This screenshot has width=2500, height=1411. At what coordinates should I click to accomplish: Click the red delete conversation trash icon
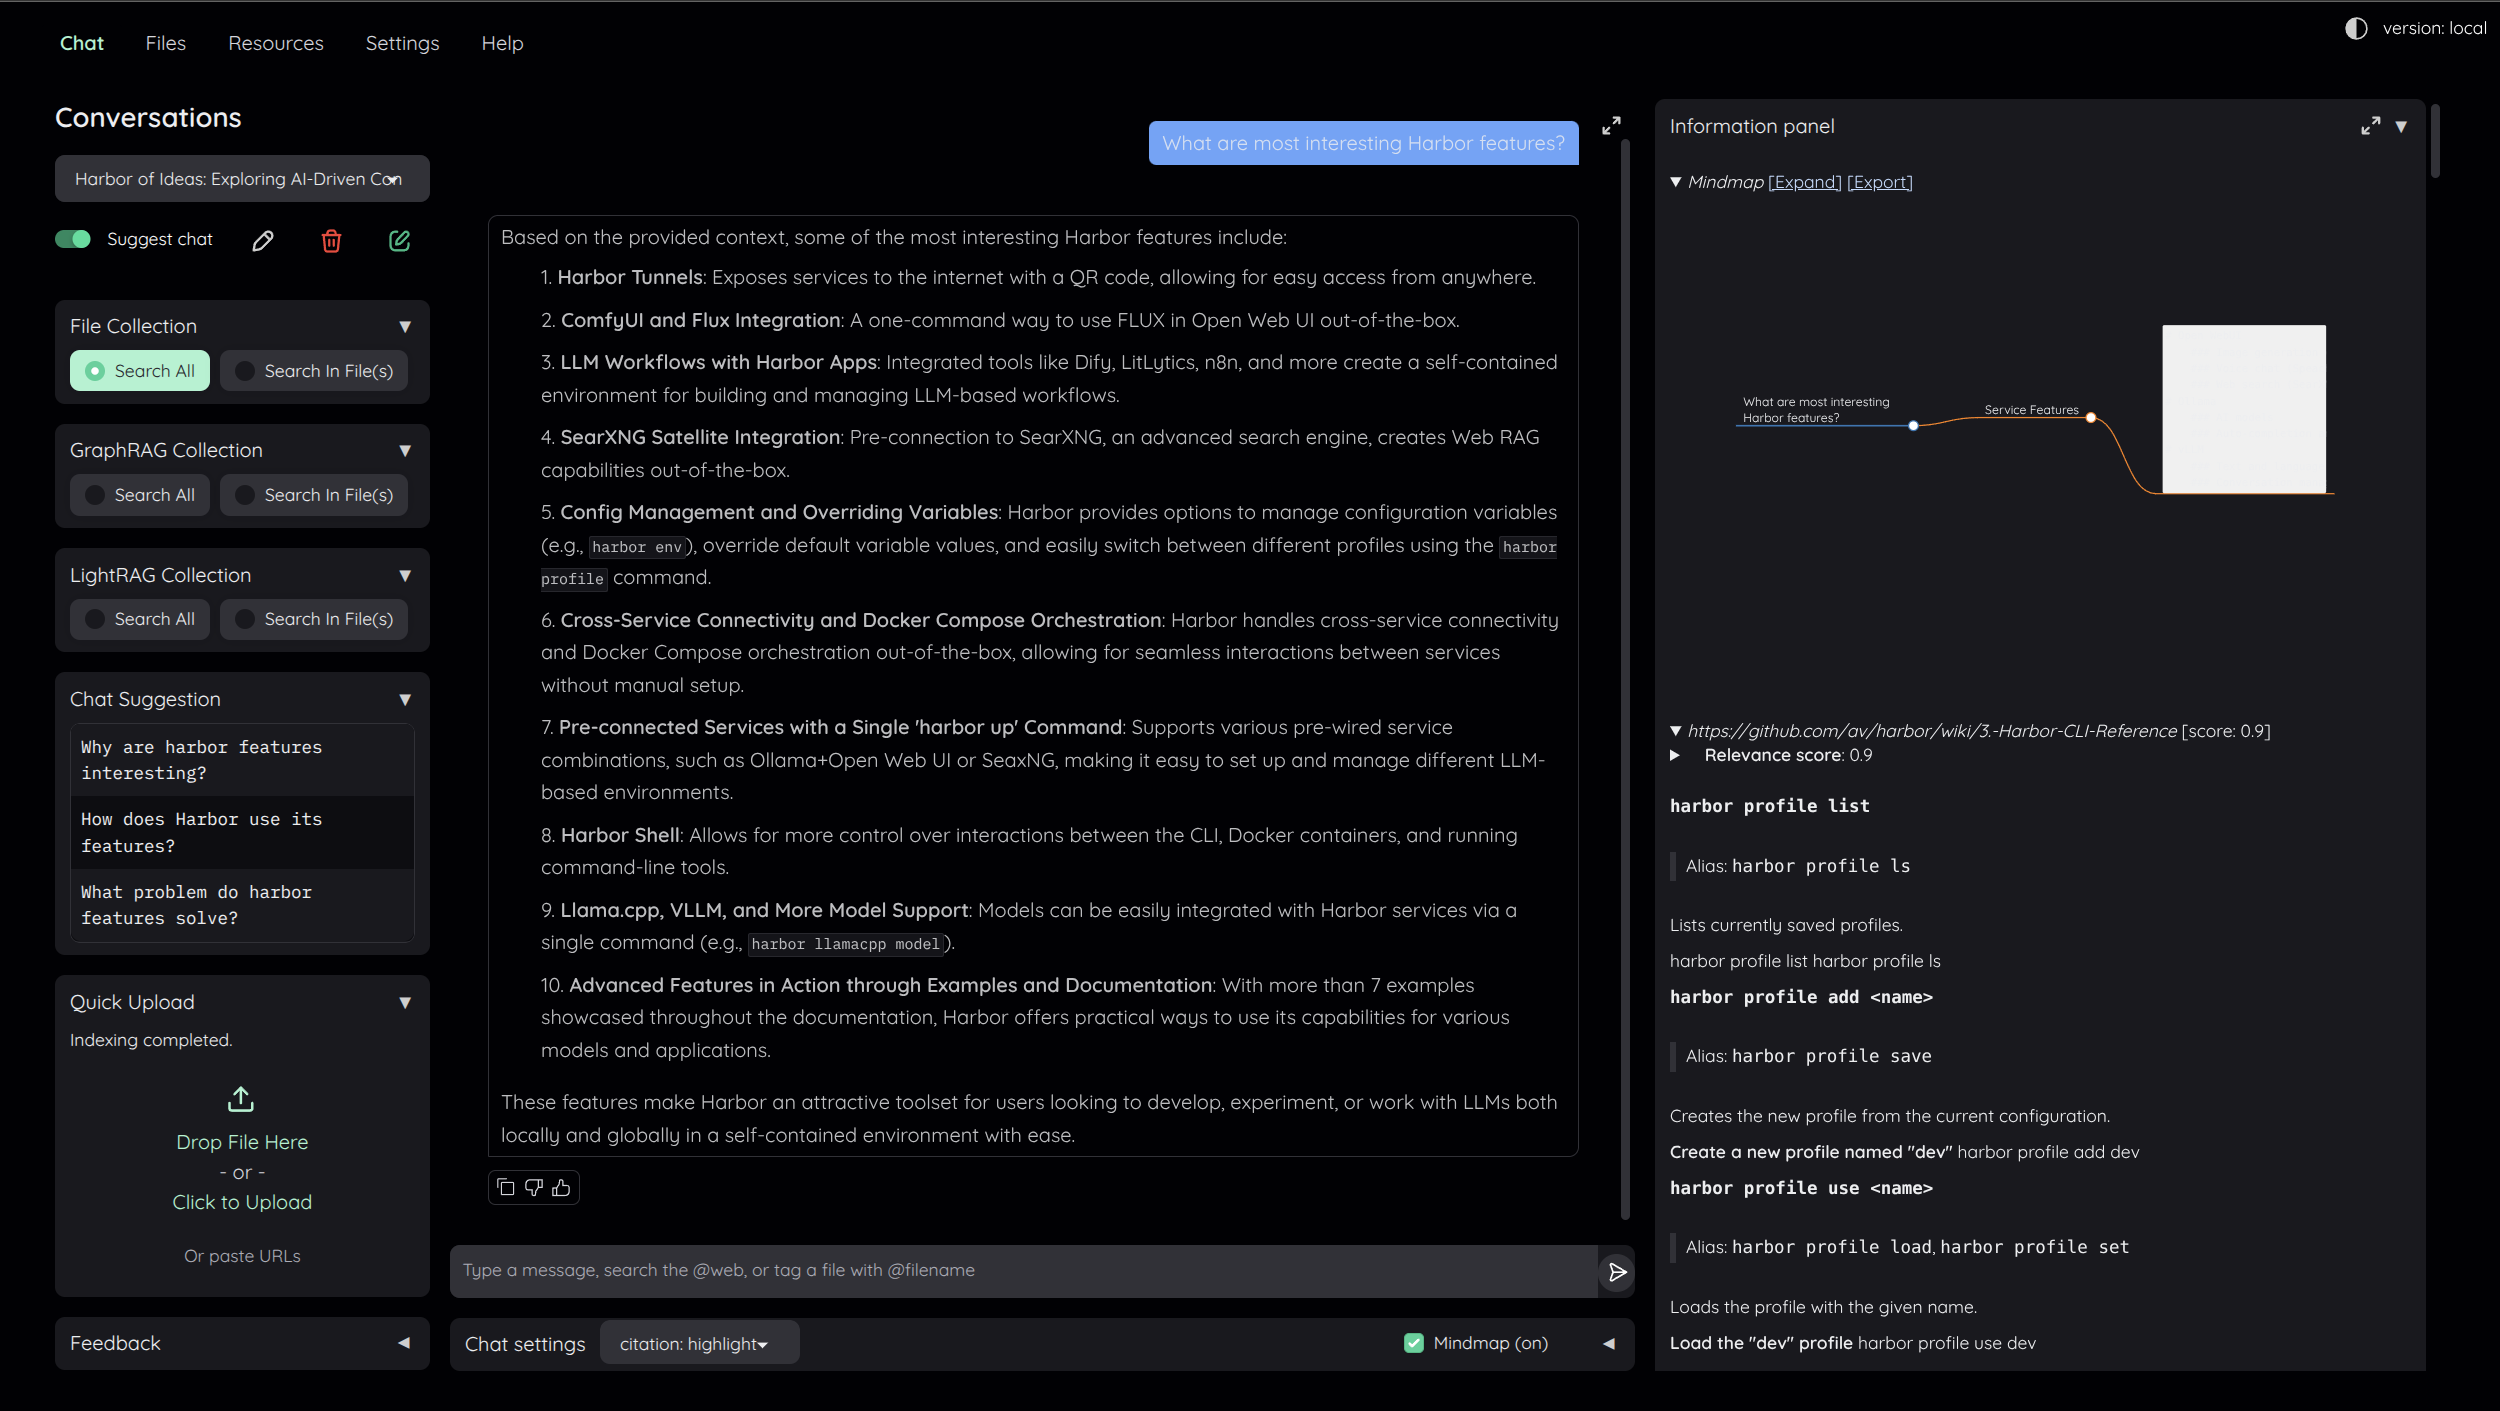click(331, 241)
